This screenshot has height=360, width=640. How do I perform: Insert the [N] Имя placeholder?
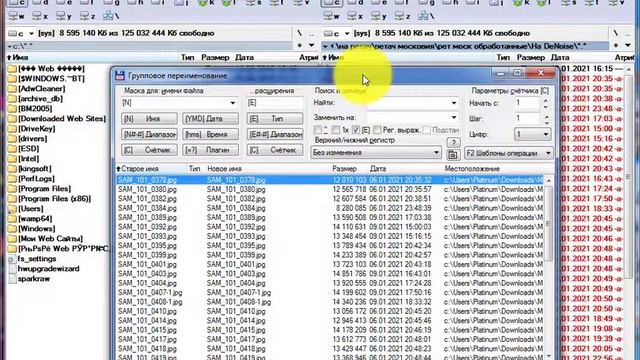point(149,119)
